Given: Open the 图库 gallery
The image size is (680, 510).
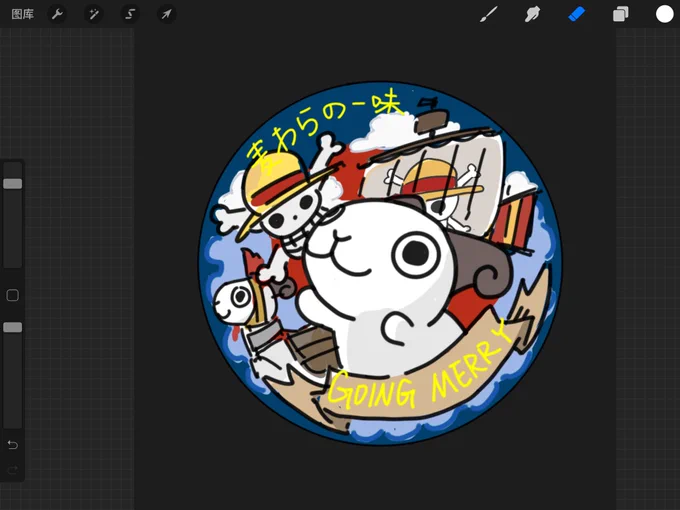Looking at the screenshot, I should (x=23, y=14).
